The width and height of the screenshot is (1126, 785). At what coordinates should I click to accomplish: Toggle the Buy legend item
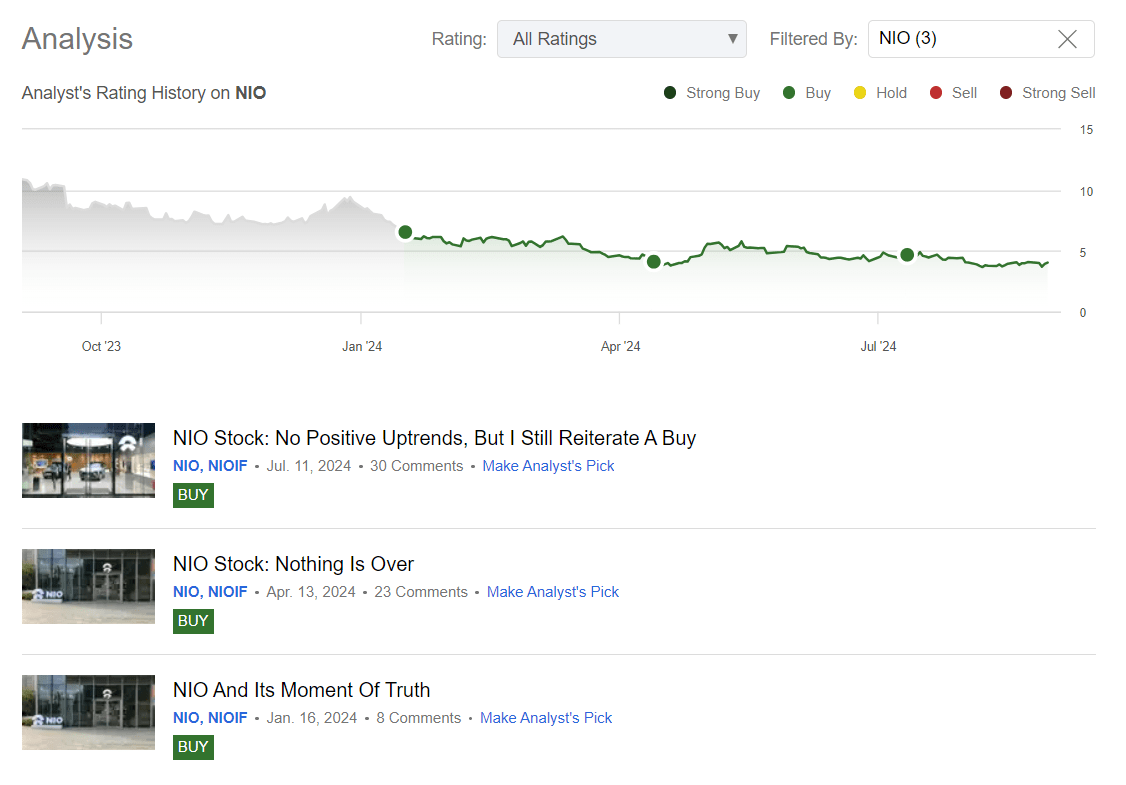[x=807, y=93]
